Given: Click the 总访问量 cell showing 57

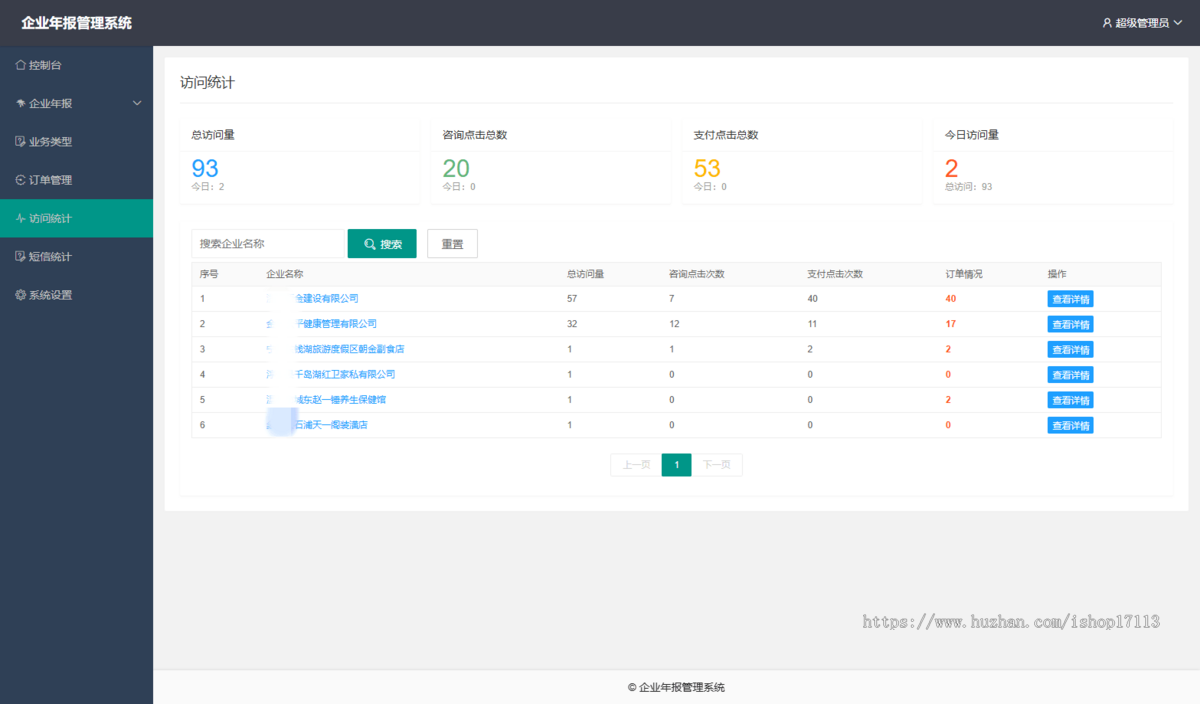Looking at the screenshot, I should point(572,299).
